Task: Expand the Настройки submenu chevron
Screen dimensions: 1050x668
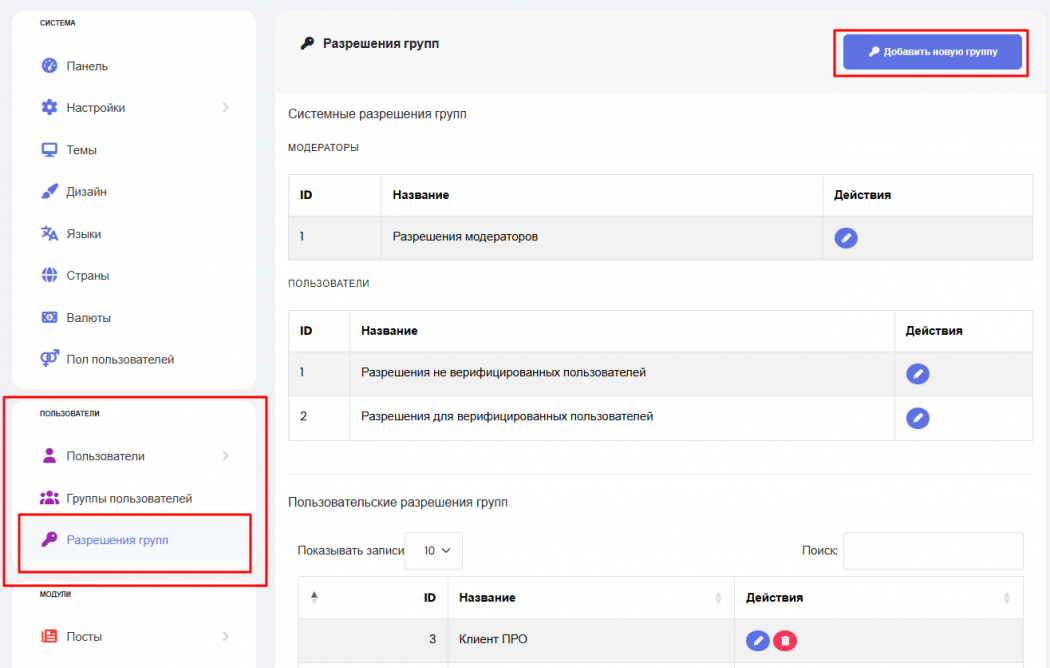Action: 225,108
